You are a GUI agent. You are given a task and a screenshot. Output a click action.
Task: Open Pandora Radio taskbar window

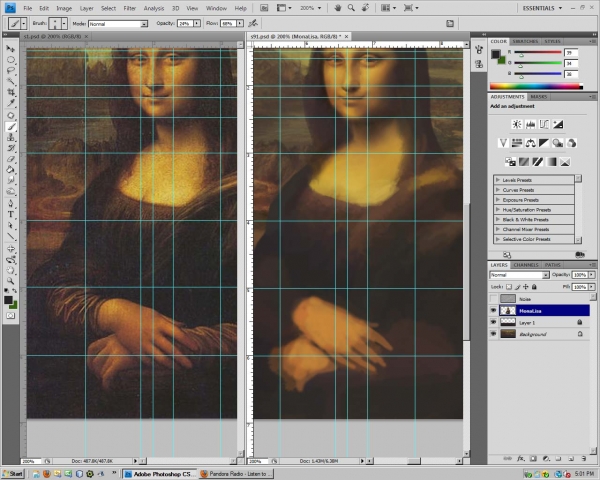(237, 474)
